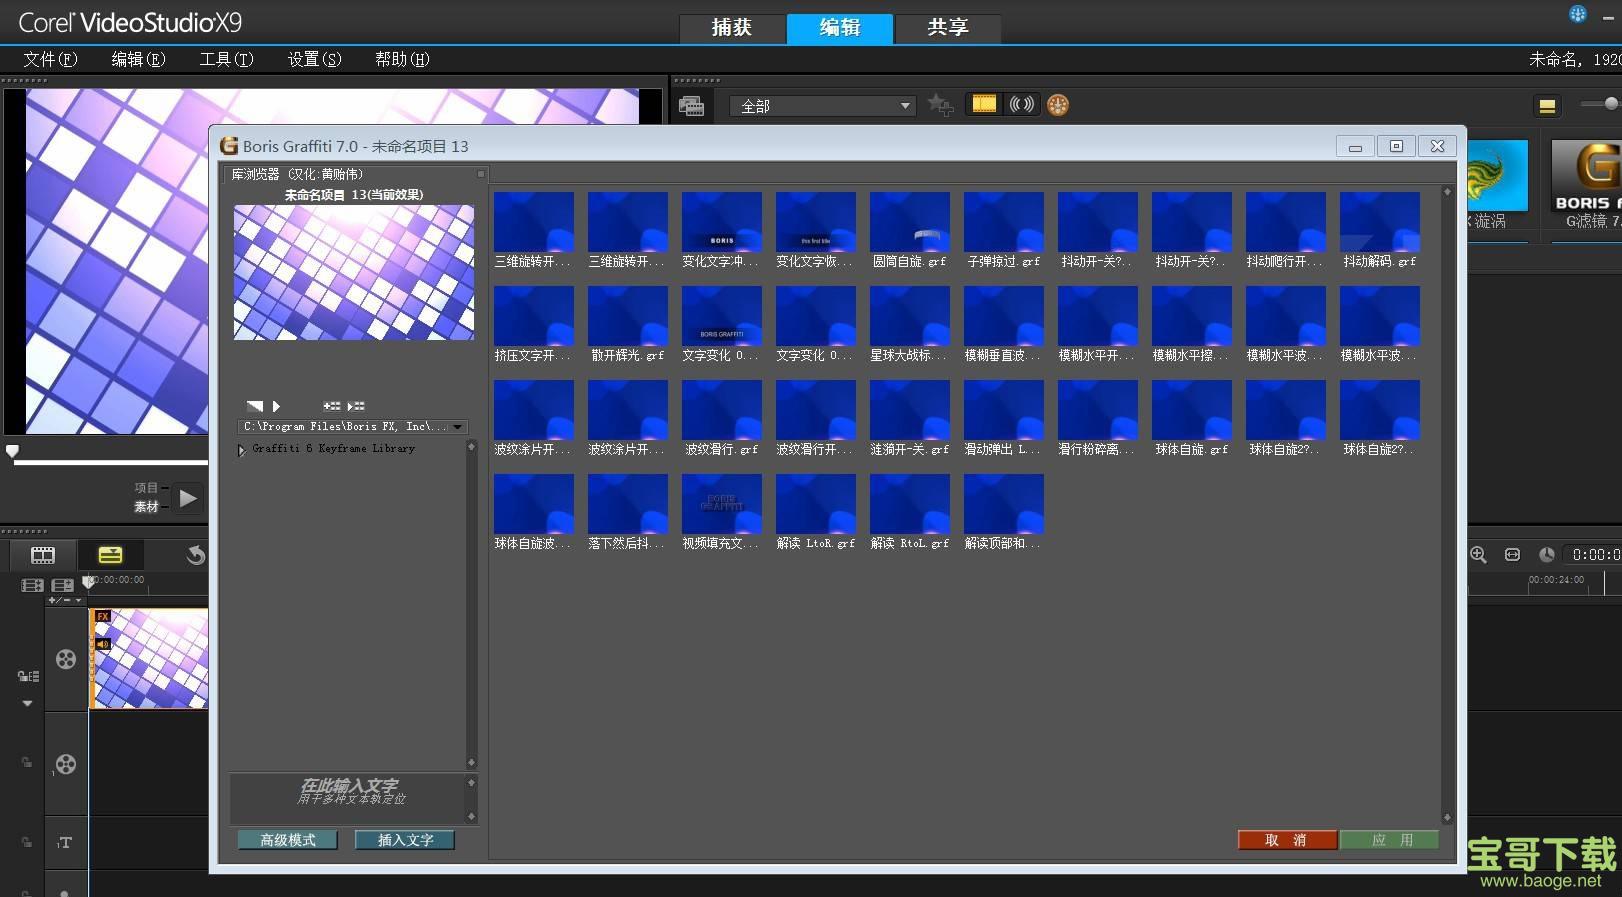Click the 插入文字 insert text button
This screenshot has height=897, width=1622.
405,840
